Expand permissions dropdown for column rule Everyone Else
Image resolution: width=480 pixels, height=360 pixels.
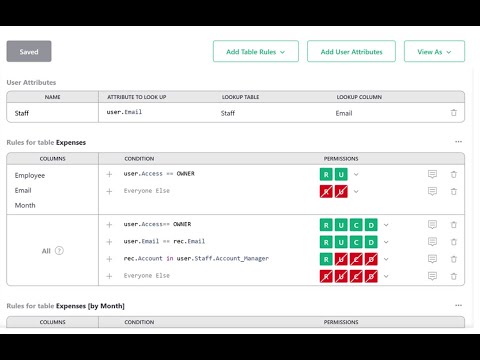coord(356,191)
